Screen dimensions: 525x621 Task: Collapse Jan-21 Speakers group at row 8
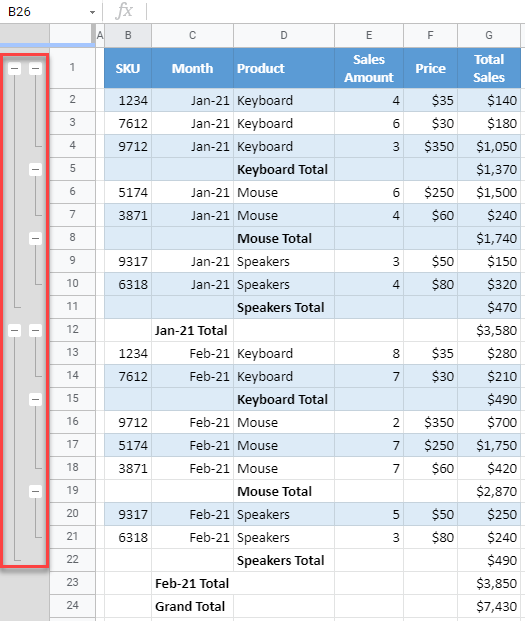36,238
